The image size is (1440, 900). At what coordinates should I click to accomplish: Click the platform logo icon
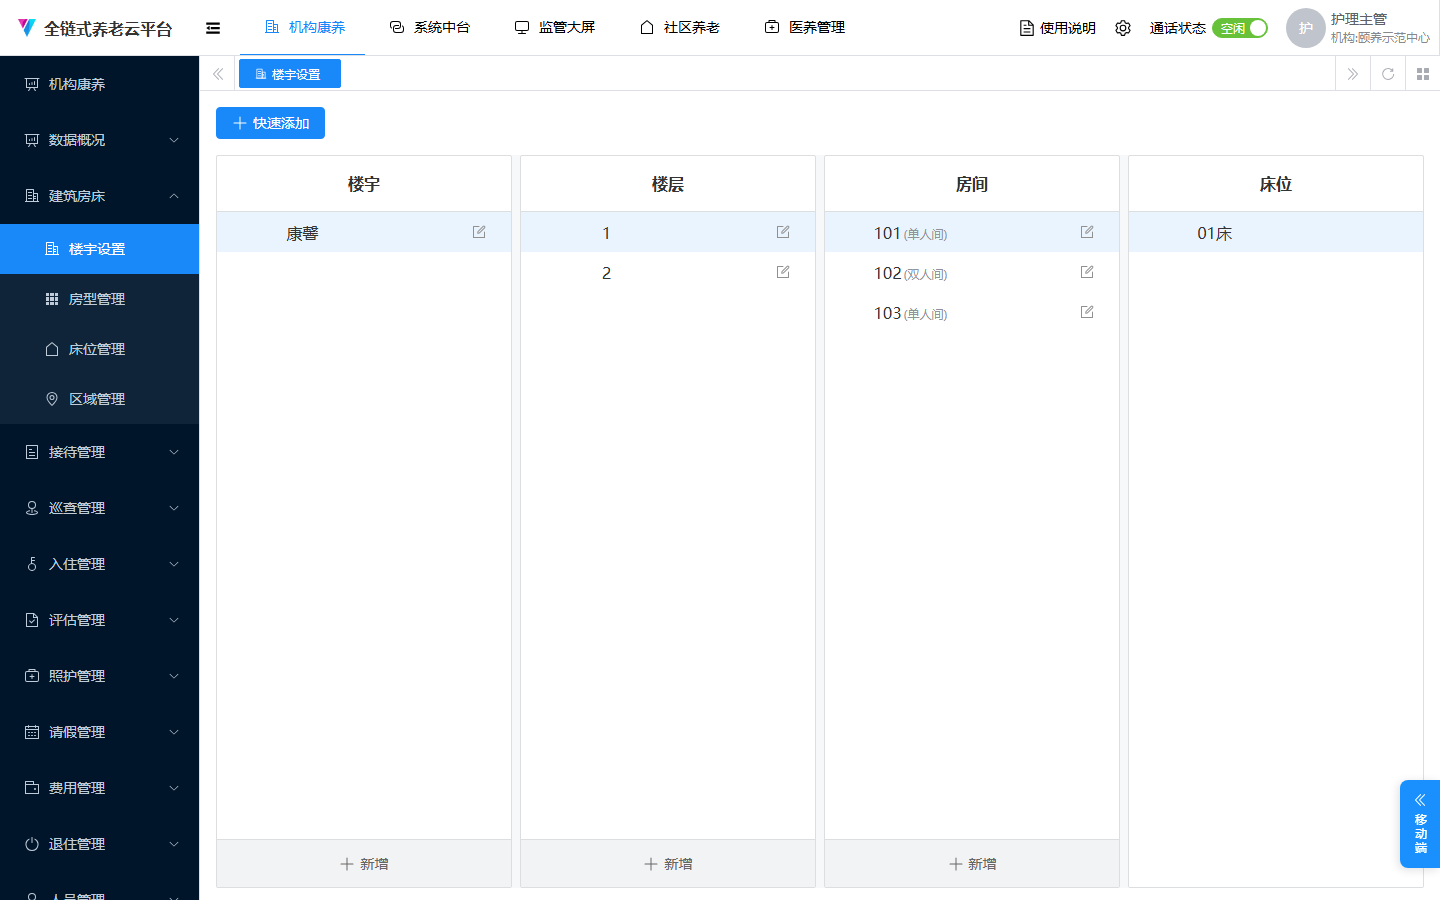tap(27, 28)
